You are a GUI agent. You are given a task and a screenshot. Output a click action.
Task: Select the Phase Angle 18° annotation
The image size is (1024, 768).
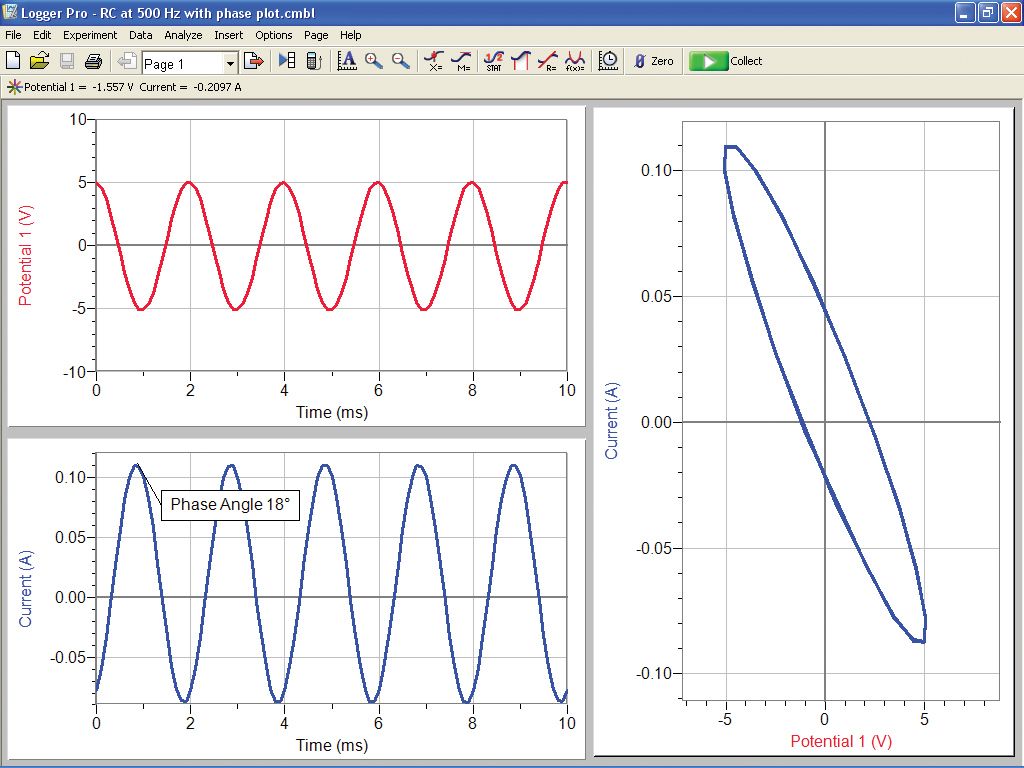click(230, 505)
